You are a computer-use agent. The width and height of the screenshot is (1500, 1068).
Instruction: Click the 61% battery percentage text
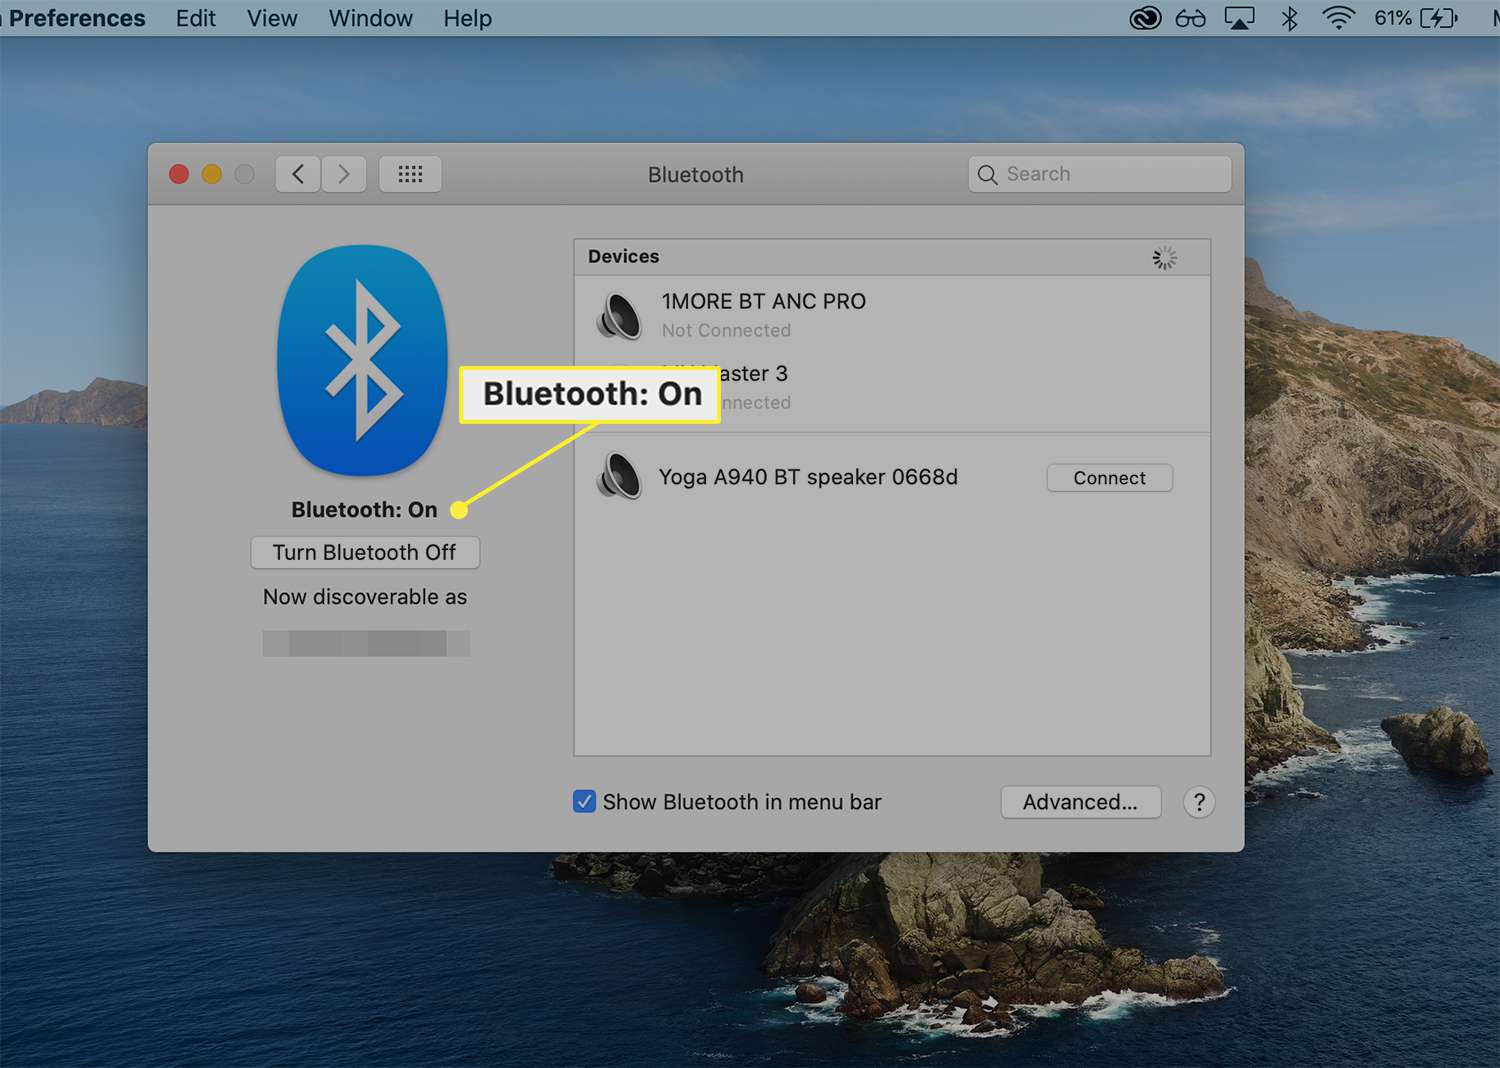click(1393, 18)
